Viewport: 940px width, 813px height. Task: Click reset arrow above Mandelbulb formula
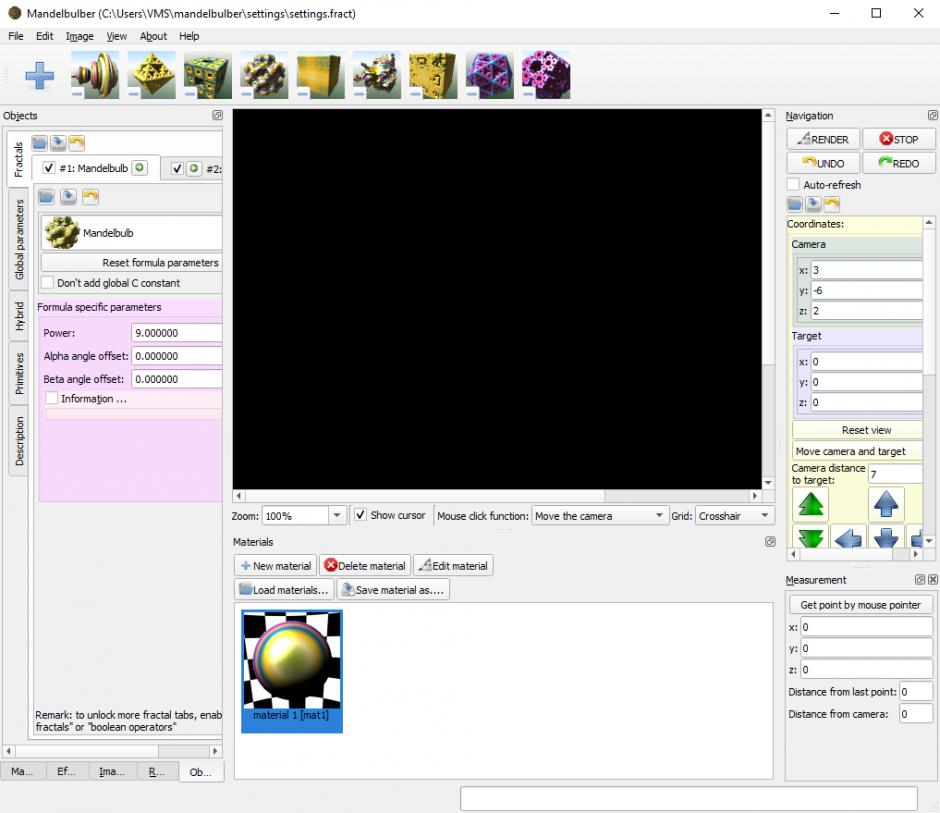91,197
